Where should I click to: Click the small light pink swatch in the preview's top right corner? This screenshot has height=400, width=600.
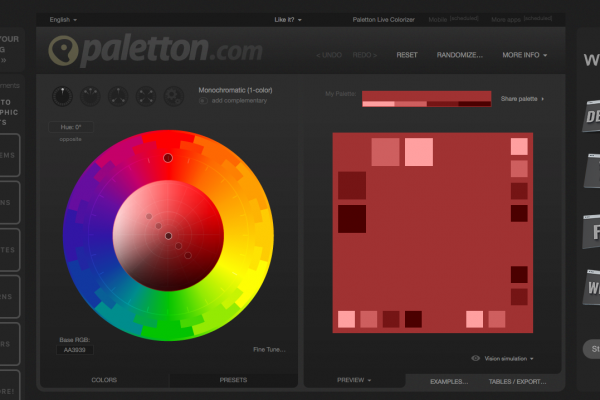coord(519,147)
